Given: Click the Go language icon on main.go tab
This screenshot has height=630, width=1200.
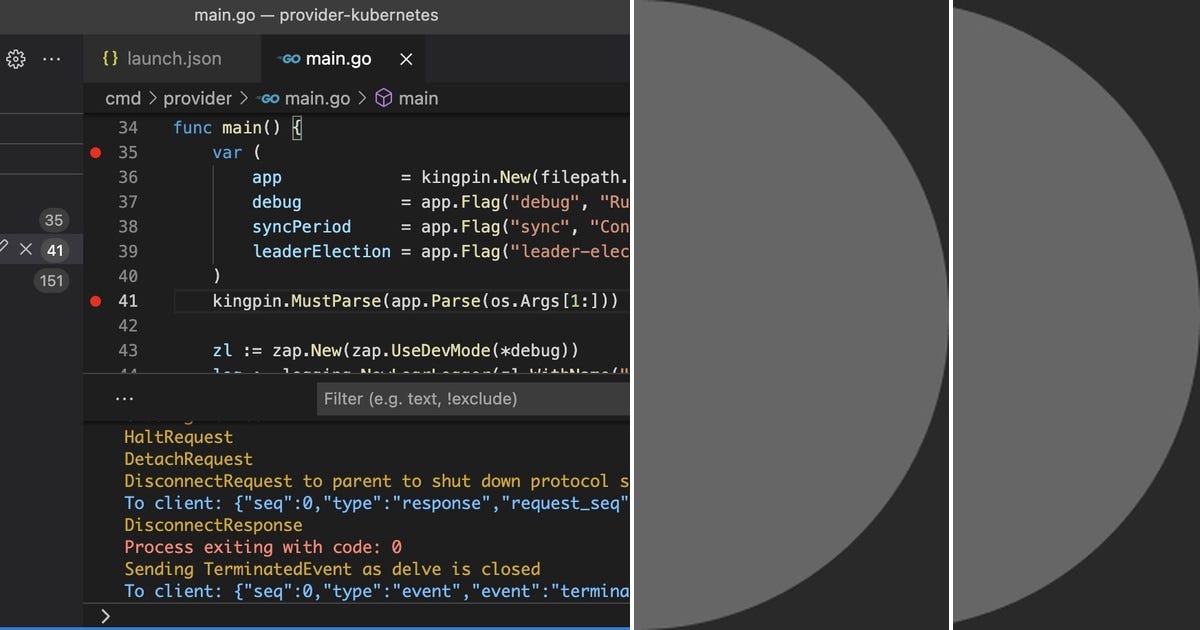Looking at the screenshot, I should tap(287, 58).
